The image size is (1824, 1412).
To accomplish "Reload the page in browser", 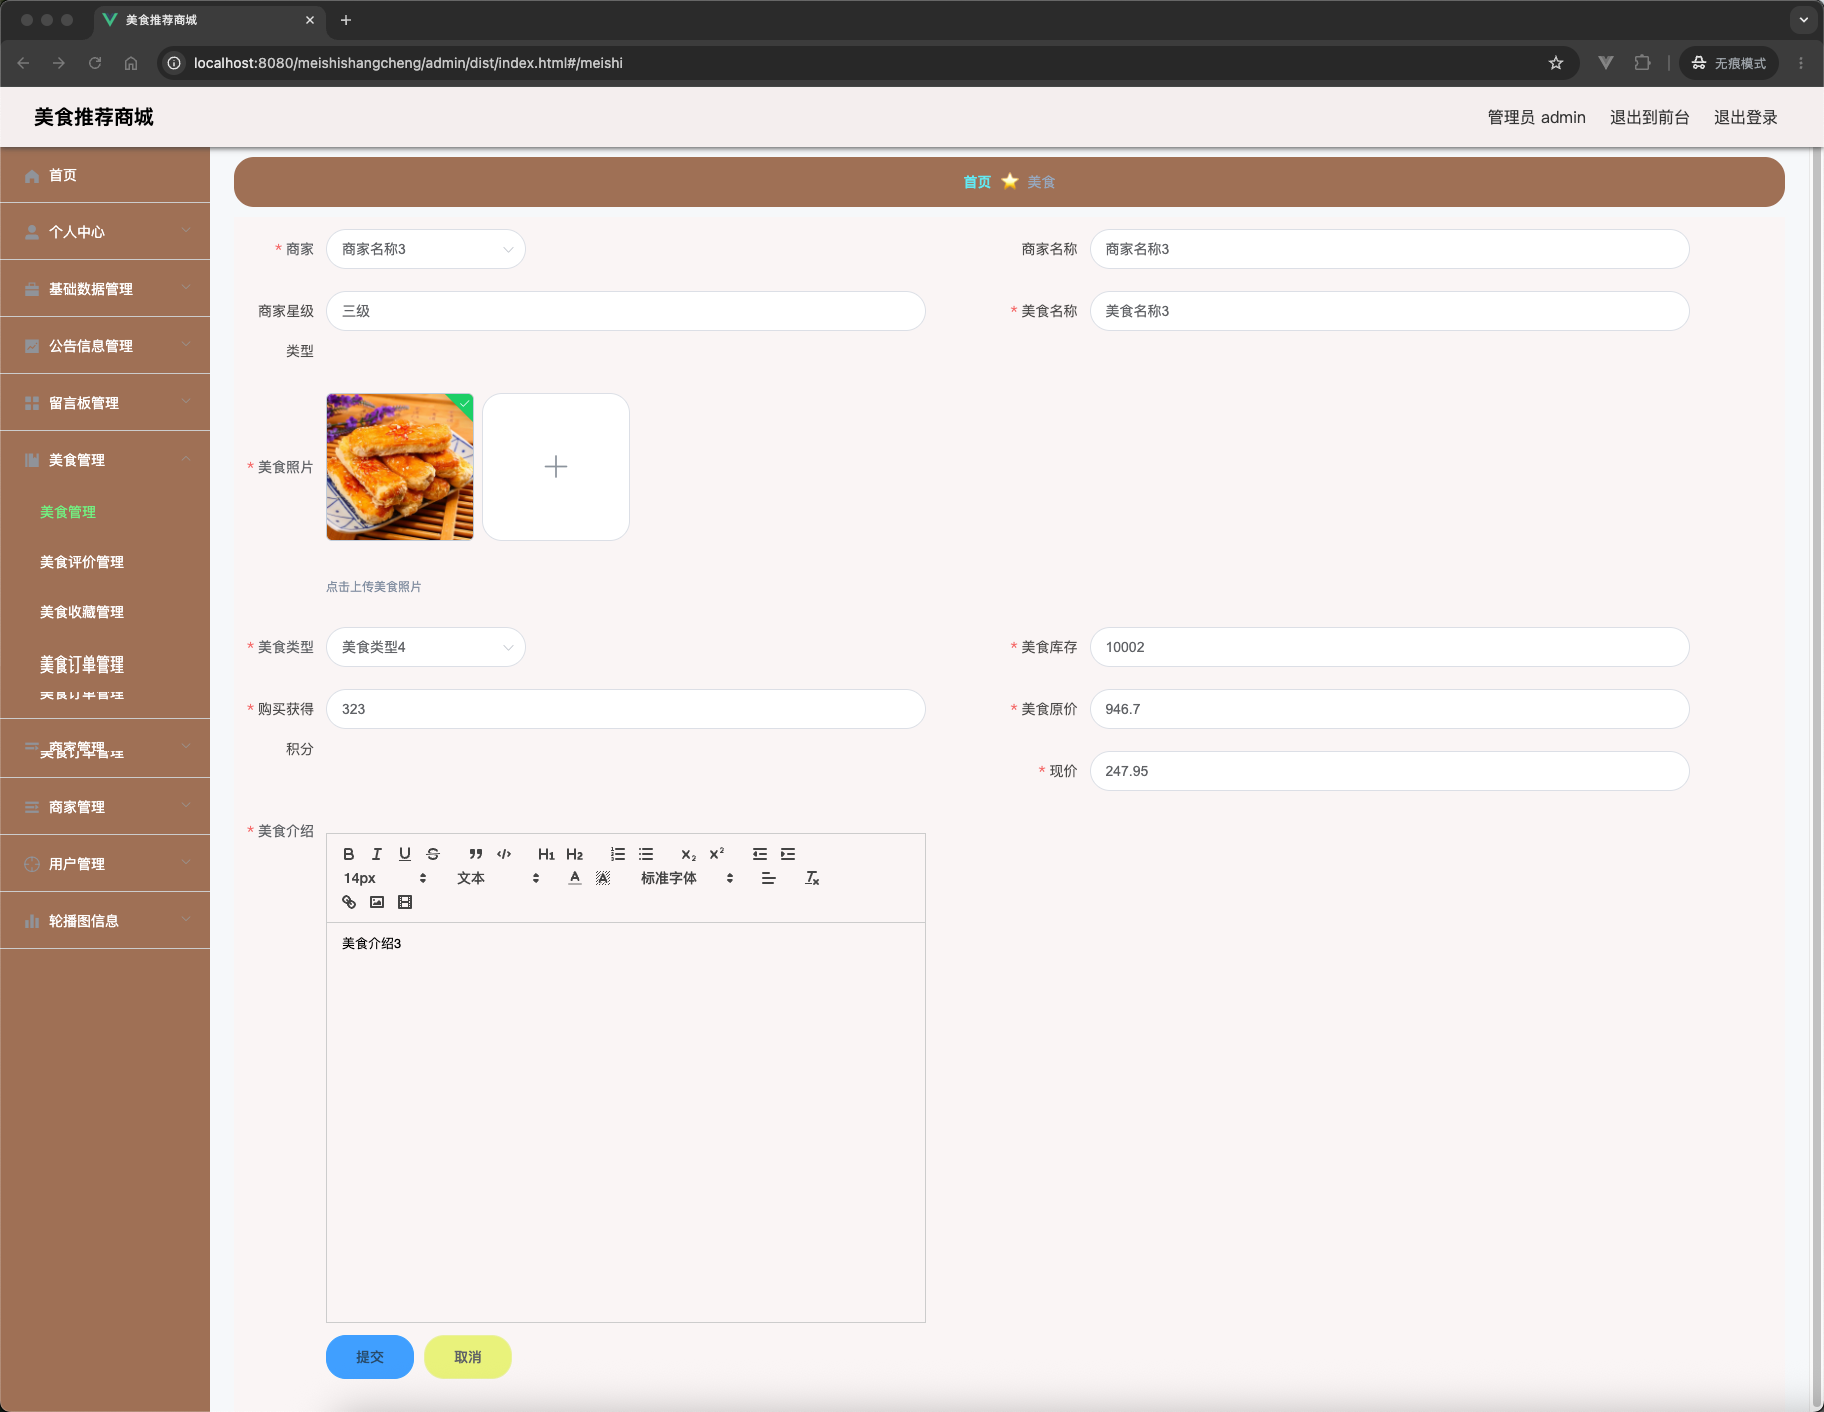I will point(95,63).
